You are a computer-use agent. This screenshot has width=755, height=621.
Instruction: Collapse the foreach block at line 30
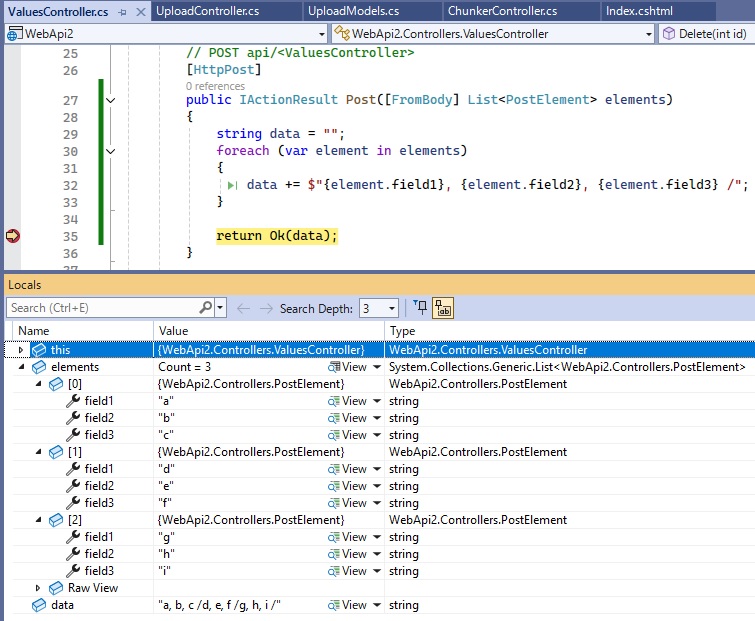[x=110, y=151]
